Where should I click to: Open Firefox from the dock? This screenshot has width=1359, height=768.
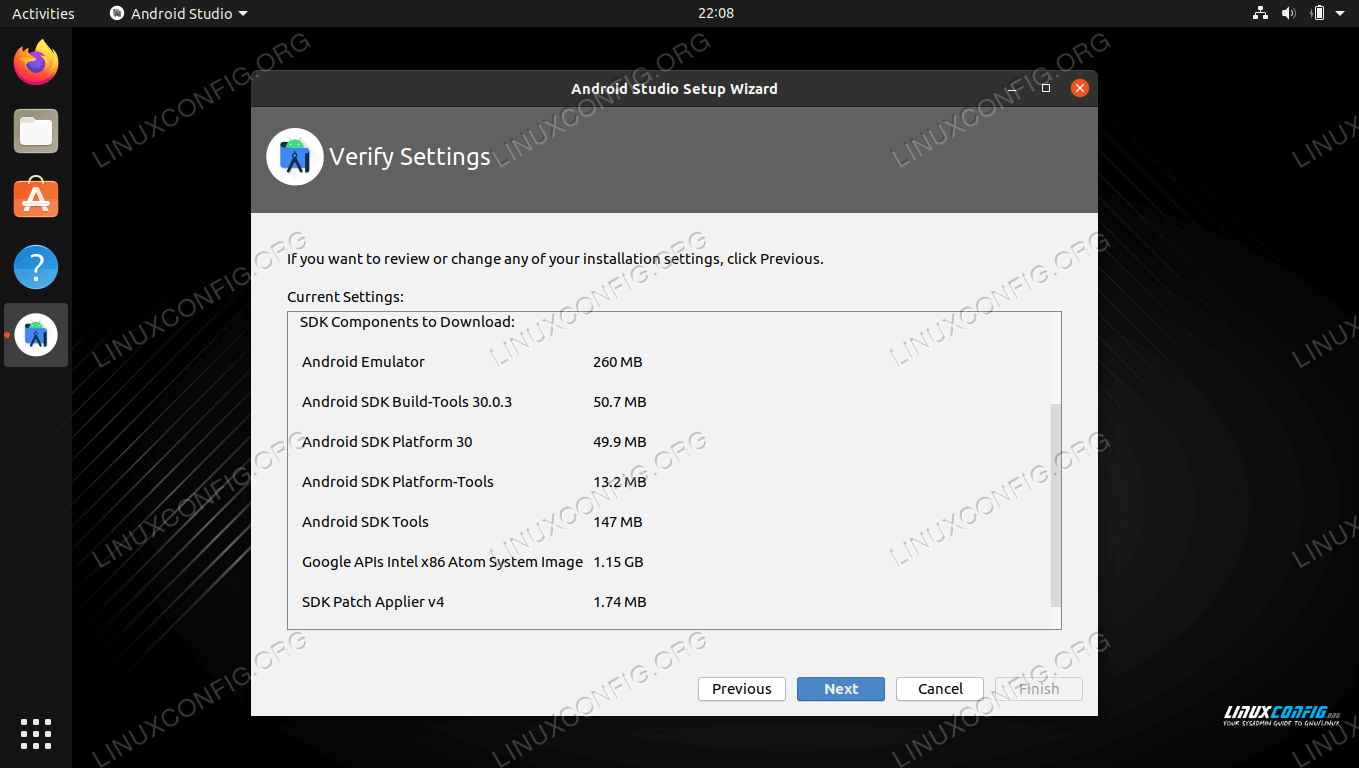[x=36, y=63]
